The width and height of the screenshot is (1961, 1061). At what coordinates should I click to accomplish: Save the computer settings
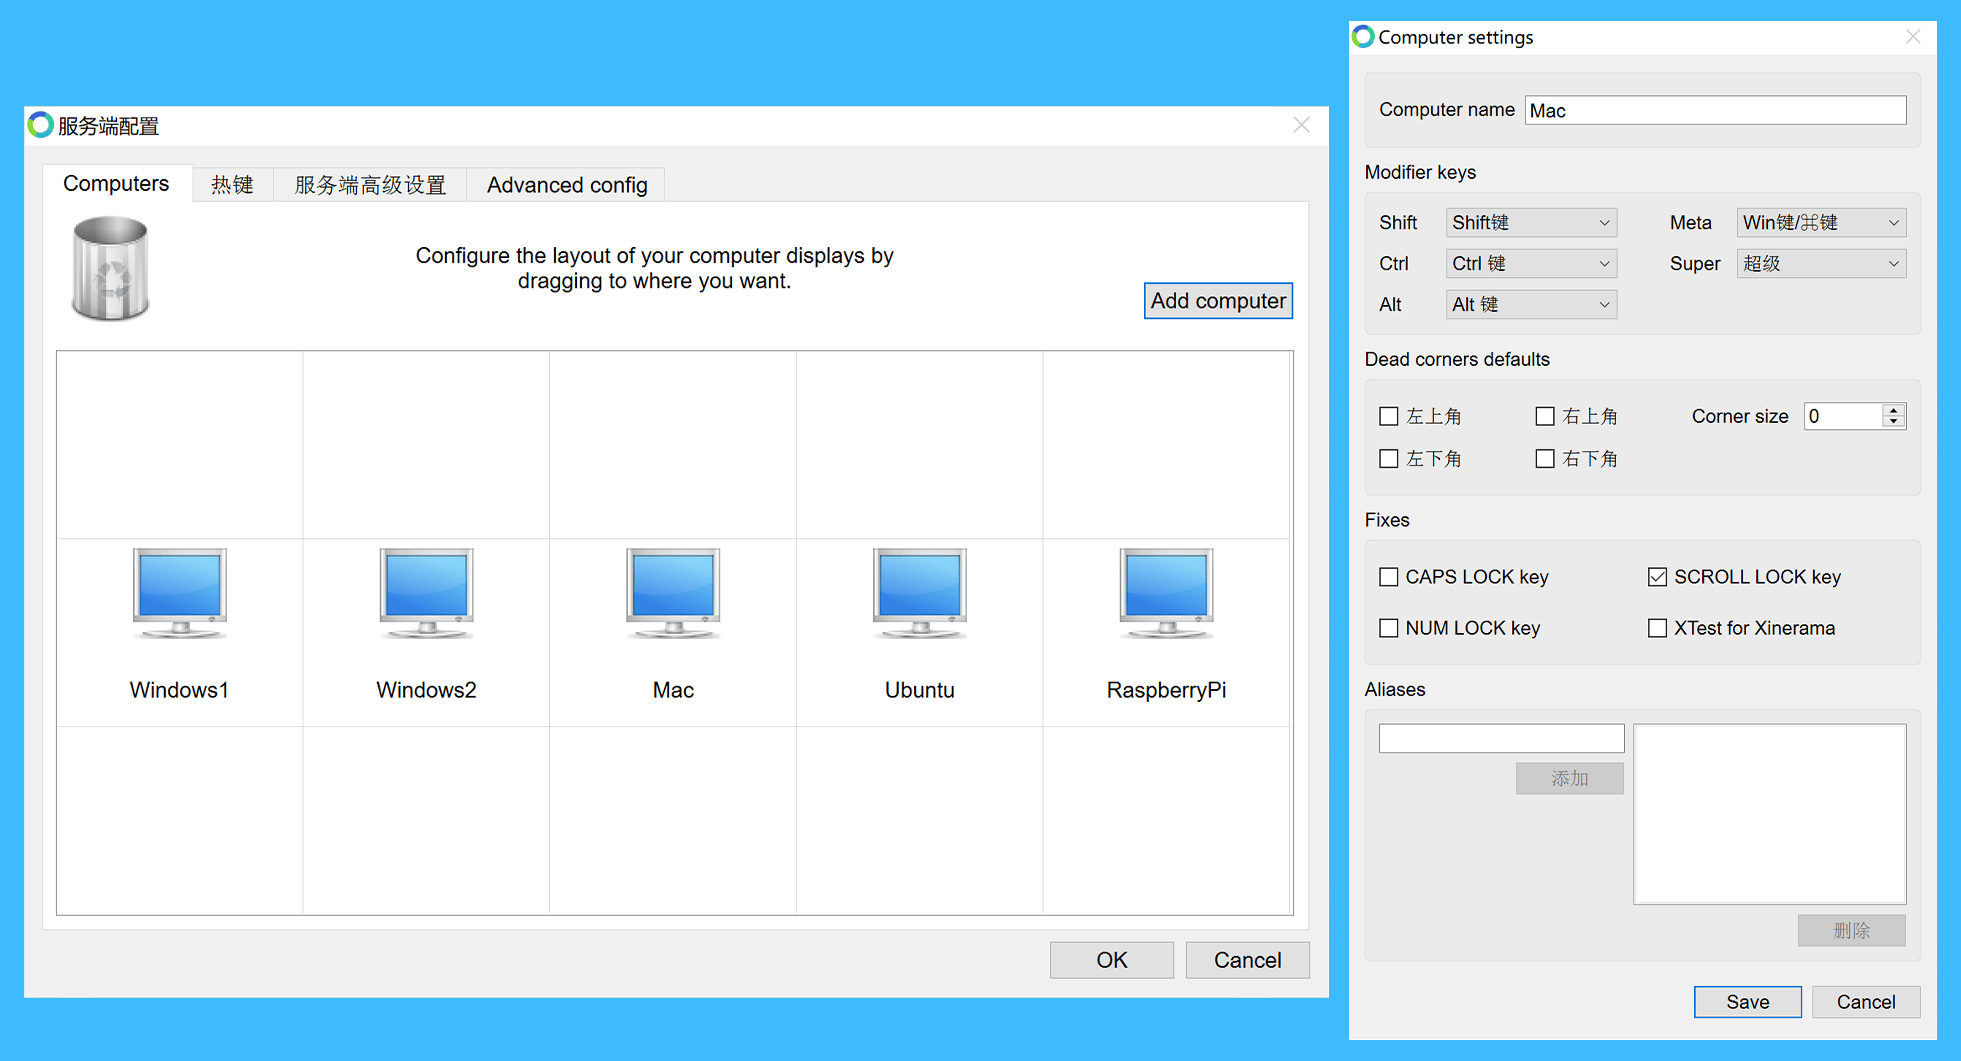[1747, 1001]
